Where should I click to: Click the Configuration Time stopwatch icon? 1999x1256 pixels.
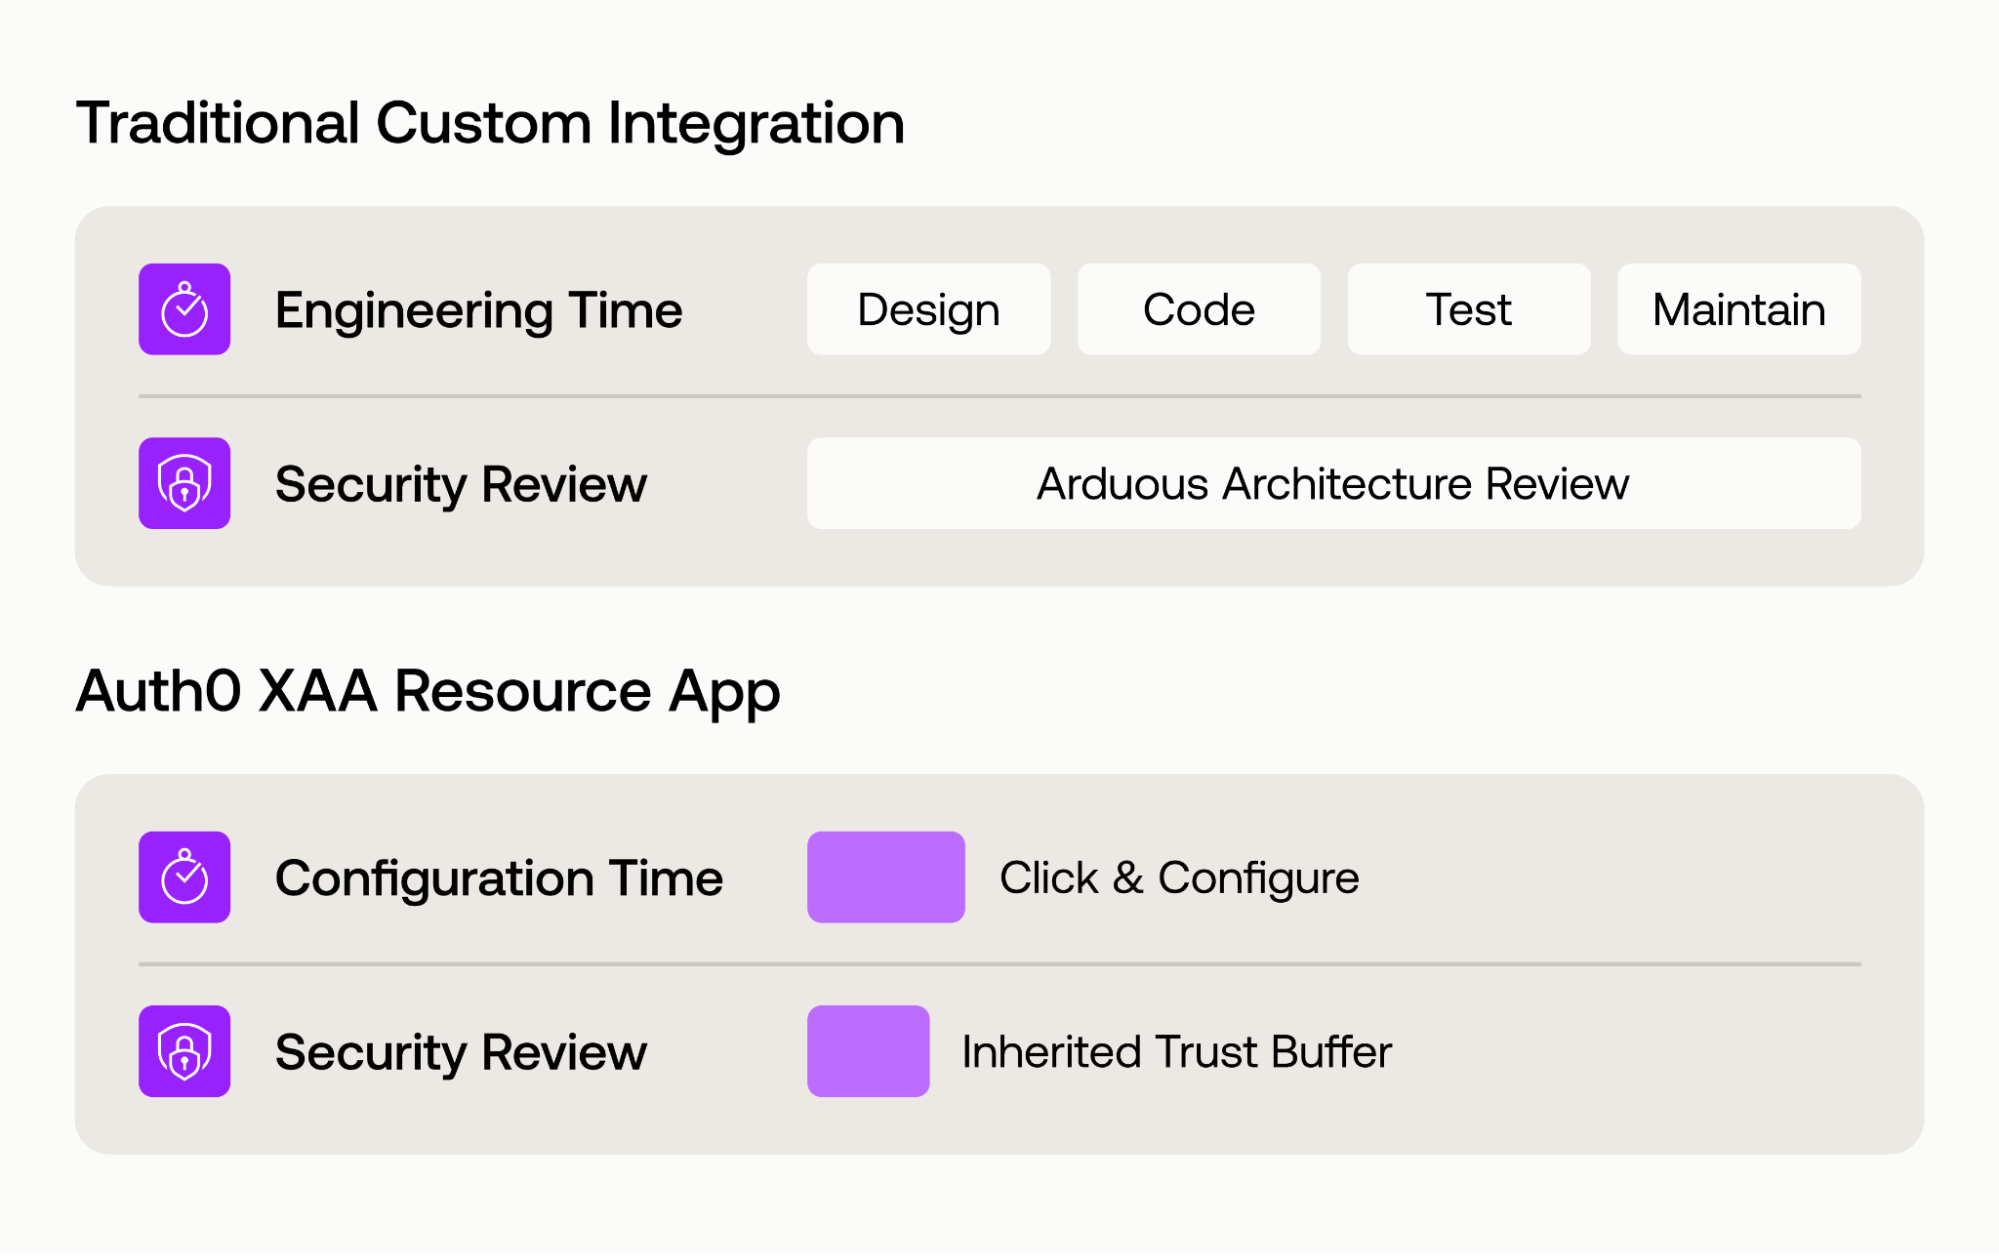coord(184,877)
